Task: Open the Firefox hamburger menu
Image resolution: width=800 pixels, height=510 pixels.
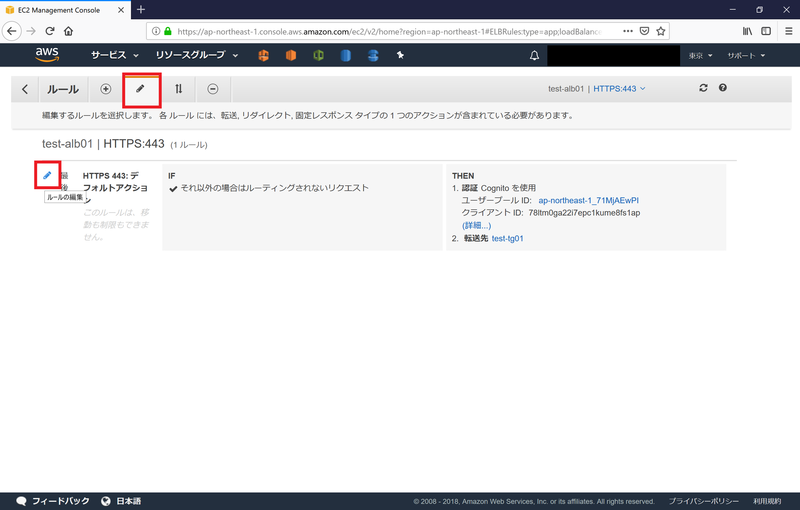Action: click(x=788, y=31)
